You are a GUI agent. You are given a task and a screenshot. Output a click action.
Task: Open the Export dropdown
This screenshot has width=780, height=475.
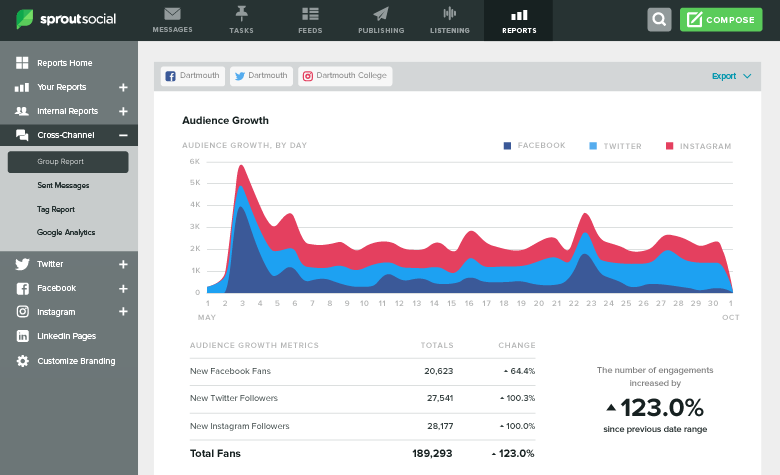point(730,76)
